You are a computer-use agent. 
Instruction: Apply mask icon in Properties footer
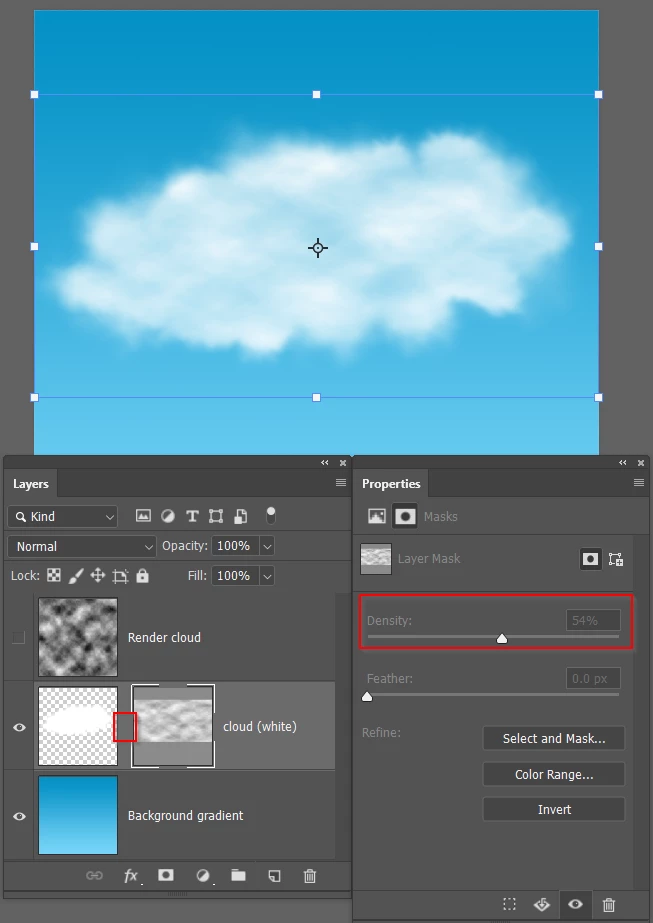coord(542,904)
